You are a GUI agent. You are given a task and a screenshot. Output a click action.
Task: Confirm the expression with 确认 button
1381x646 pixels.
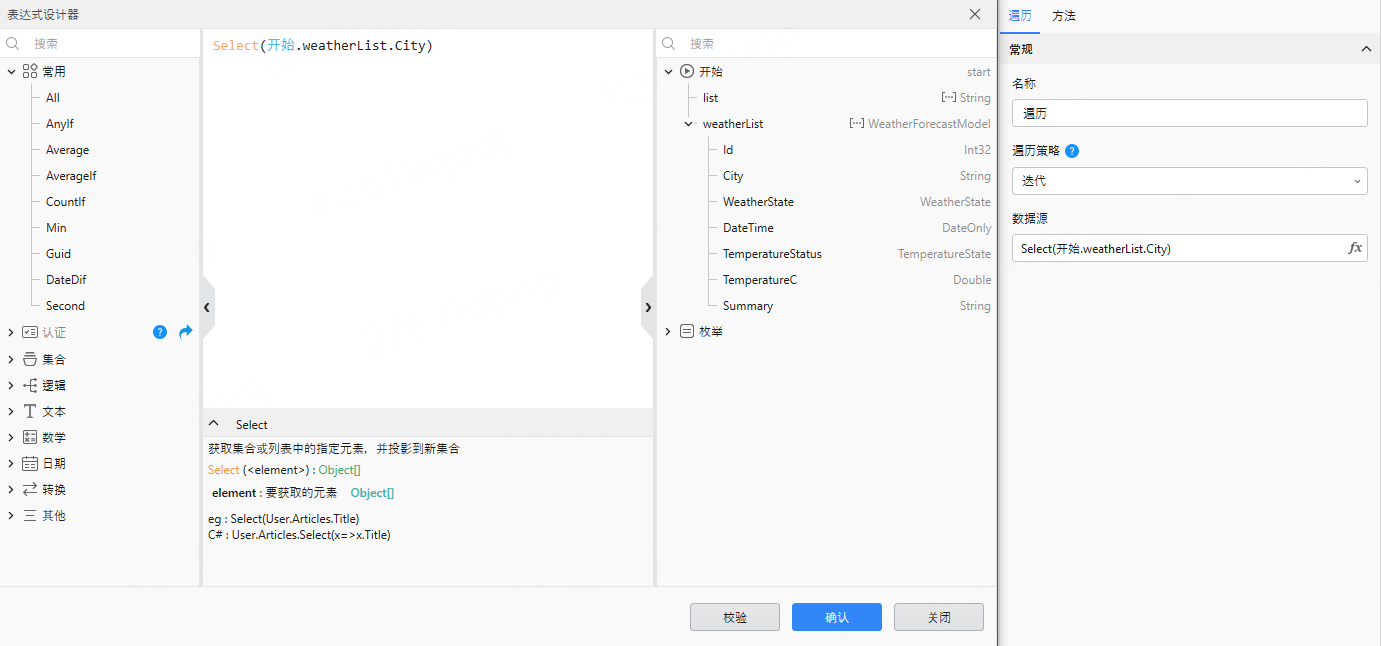coord(836,617)
